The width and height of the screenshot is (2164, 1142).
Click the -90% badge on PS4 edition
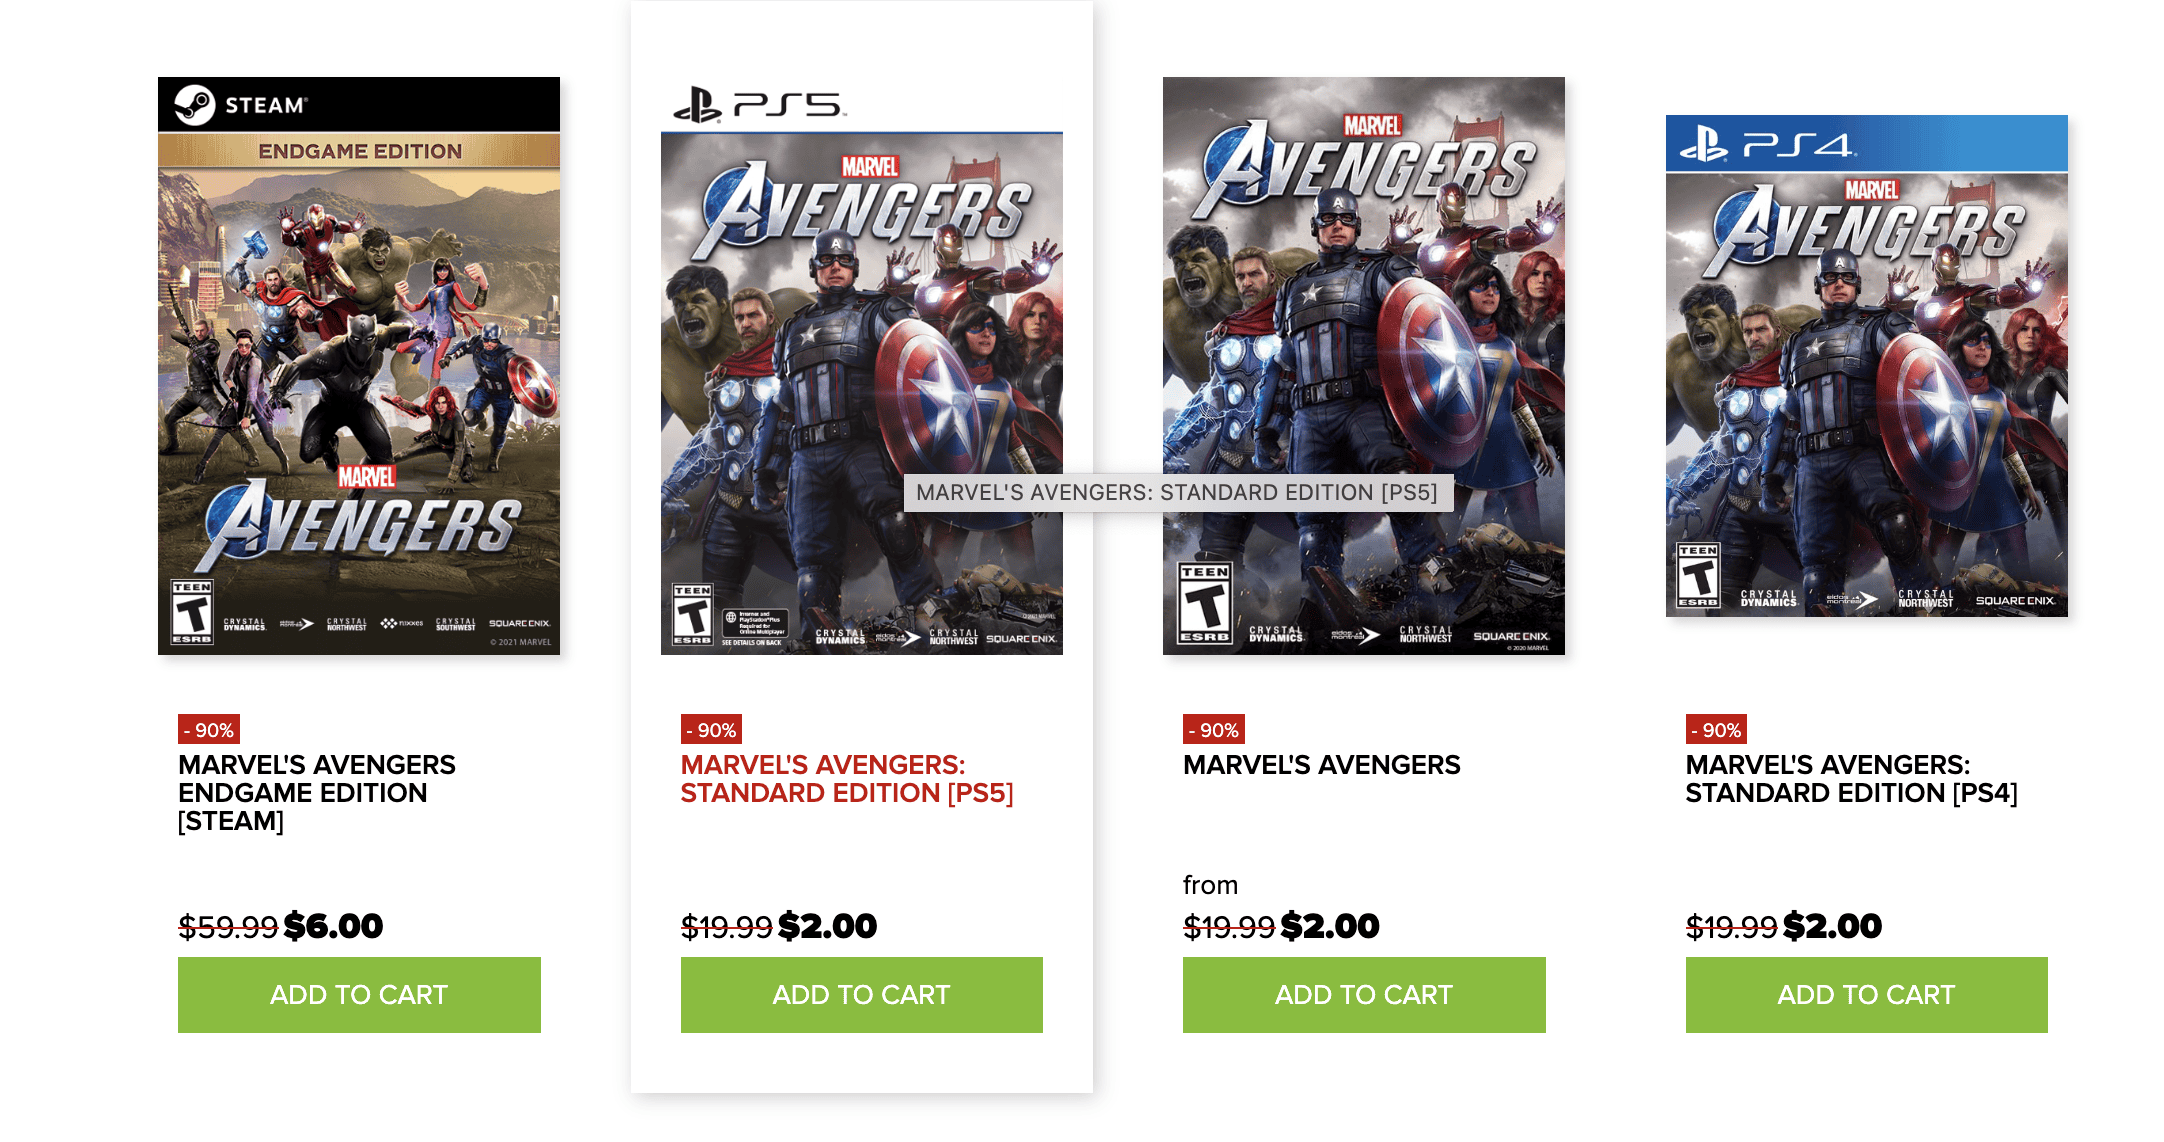[1716, 730]
